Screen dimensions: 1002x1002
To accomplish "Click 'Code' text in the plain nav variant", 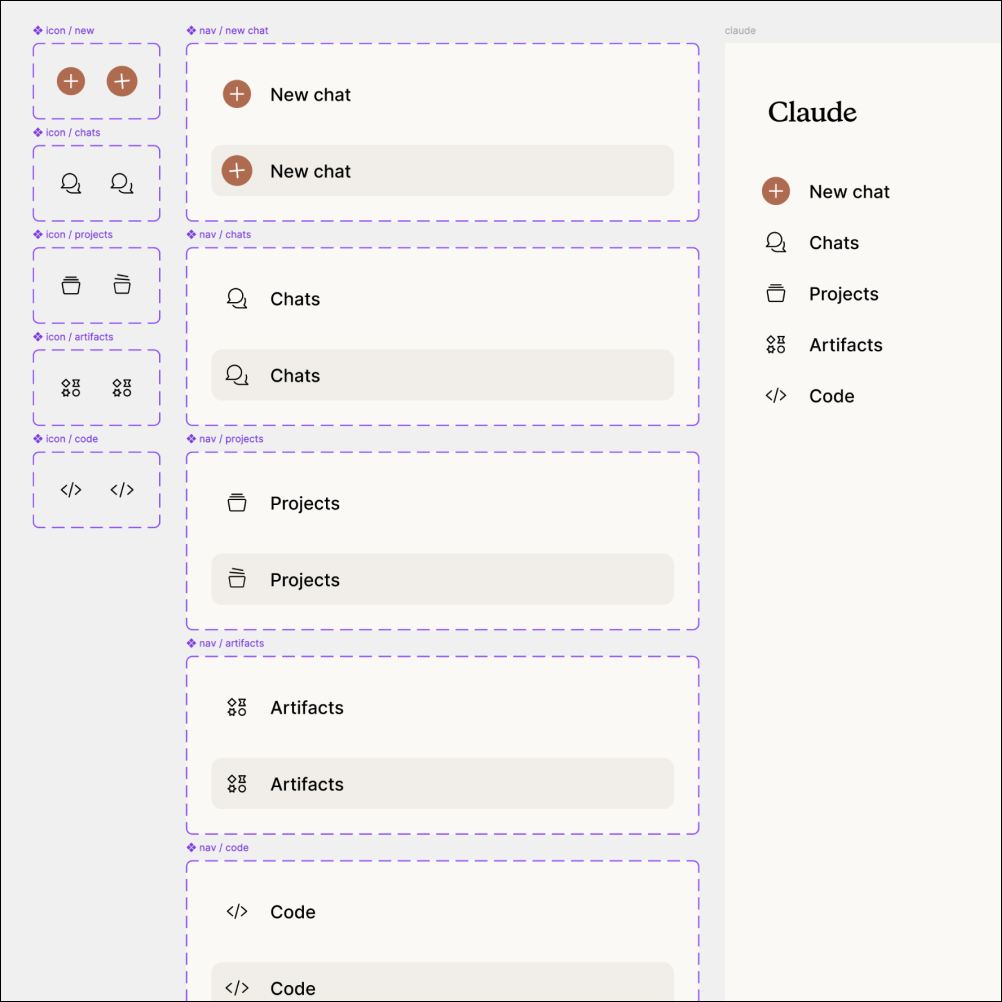I will (x=293, y=913).
